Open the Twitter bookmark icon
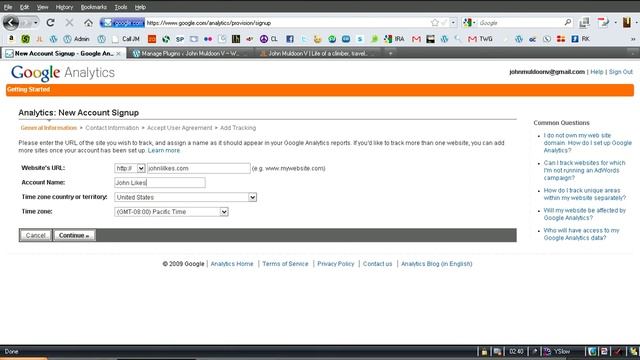Screen dimensions: 640x360 click(304, 39)
